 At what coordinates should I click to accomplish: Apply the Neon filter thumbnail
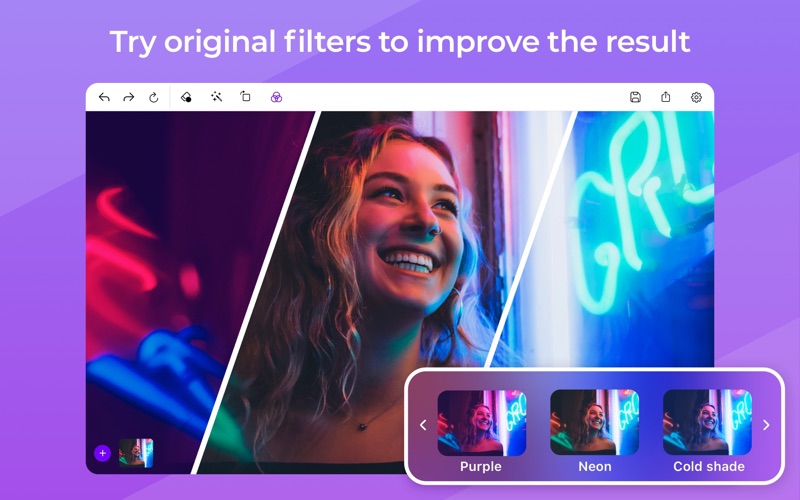coord(594,422)
